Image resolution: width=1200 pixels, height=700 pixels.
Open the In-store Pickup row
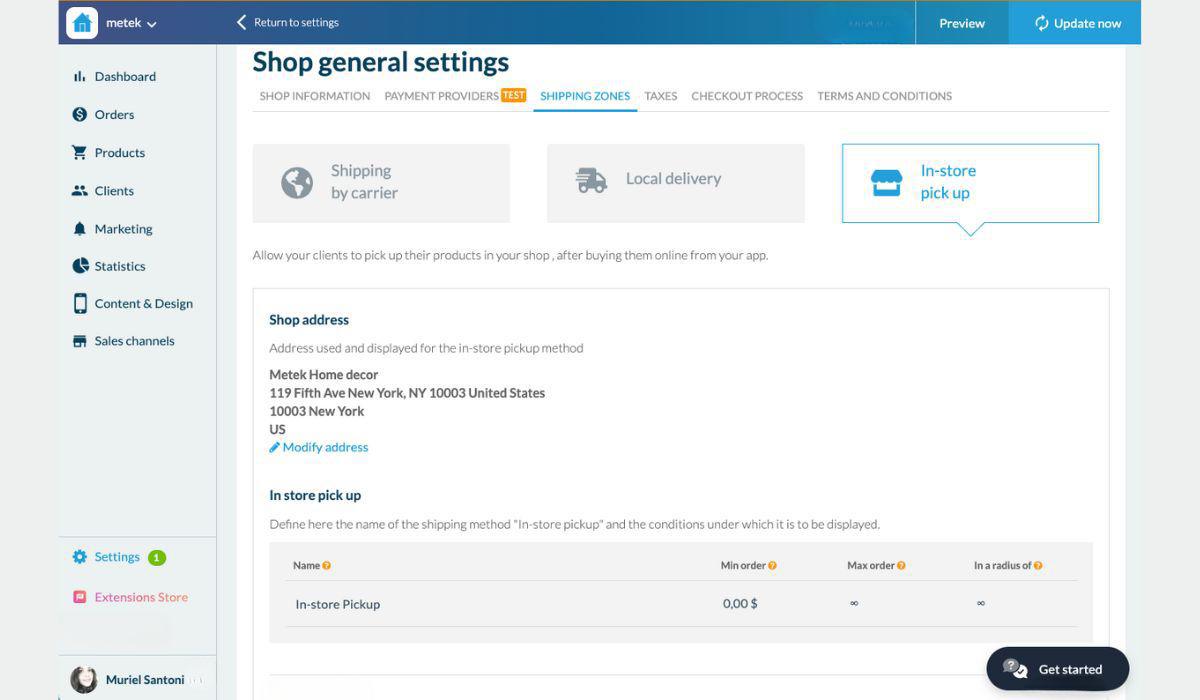tap(338, 604)
